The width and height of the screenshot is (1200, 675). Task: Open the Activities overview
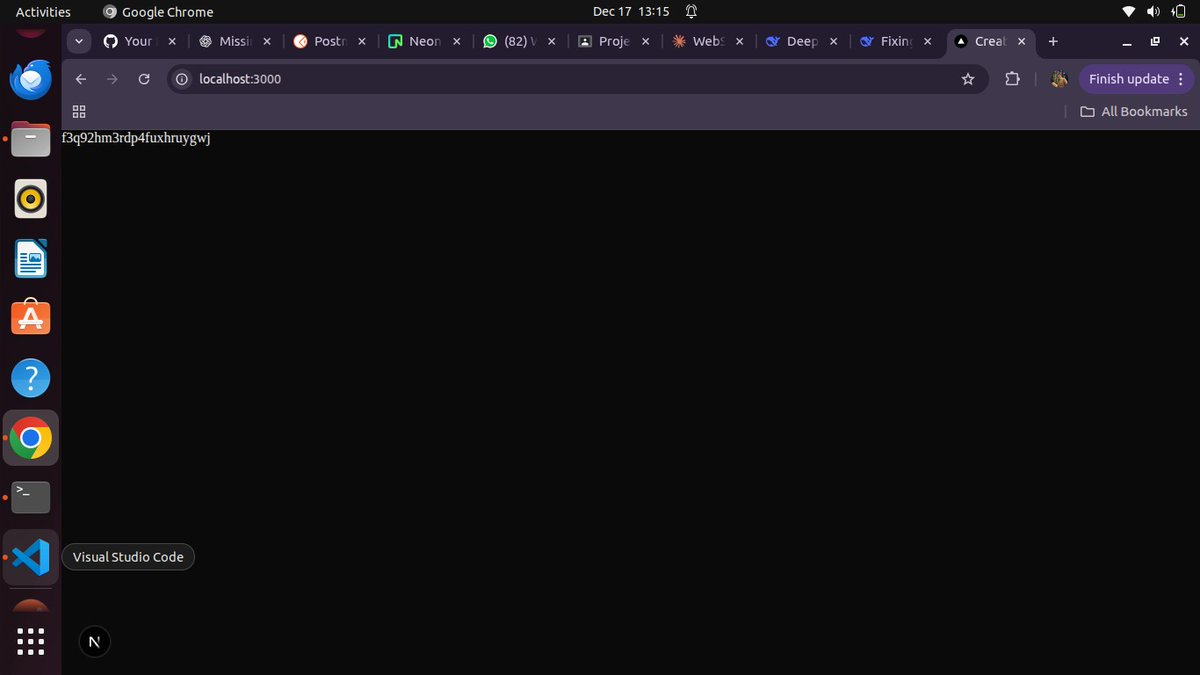pyautogui.click(x=43, y=12)
